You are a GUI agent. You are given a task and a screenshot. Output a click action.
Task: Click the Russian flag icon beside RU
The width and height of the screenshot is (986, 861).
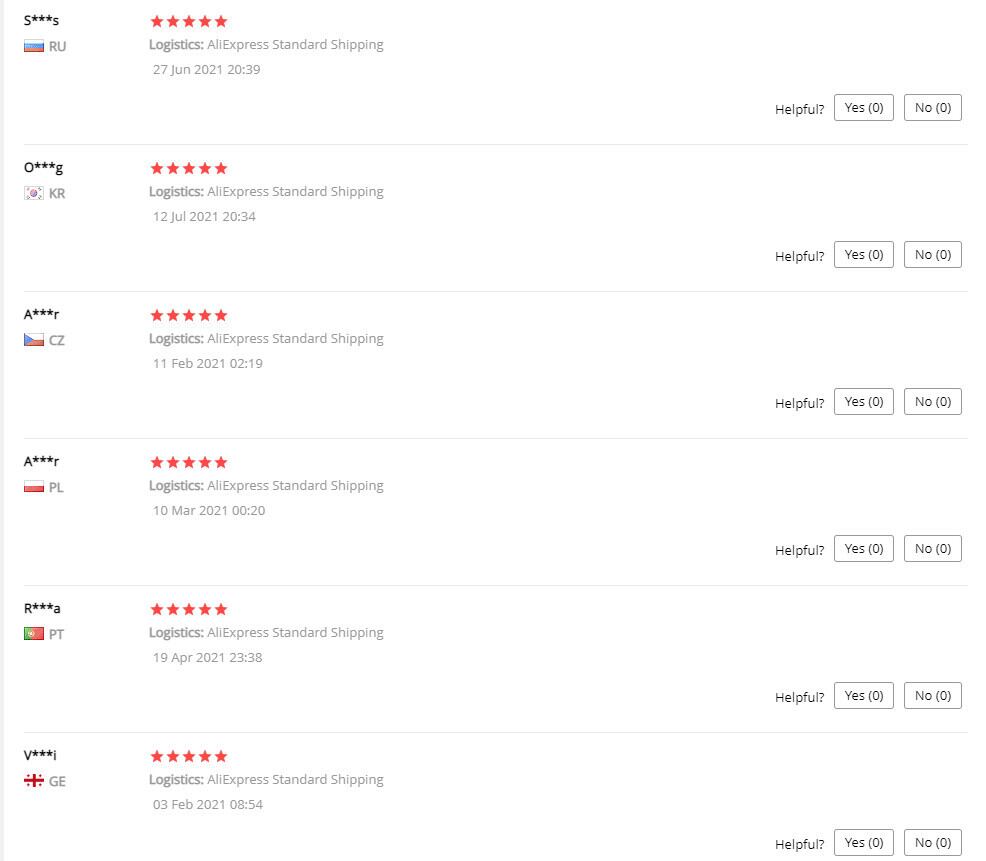34,46
